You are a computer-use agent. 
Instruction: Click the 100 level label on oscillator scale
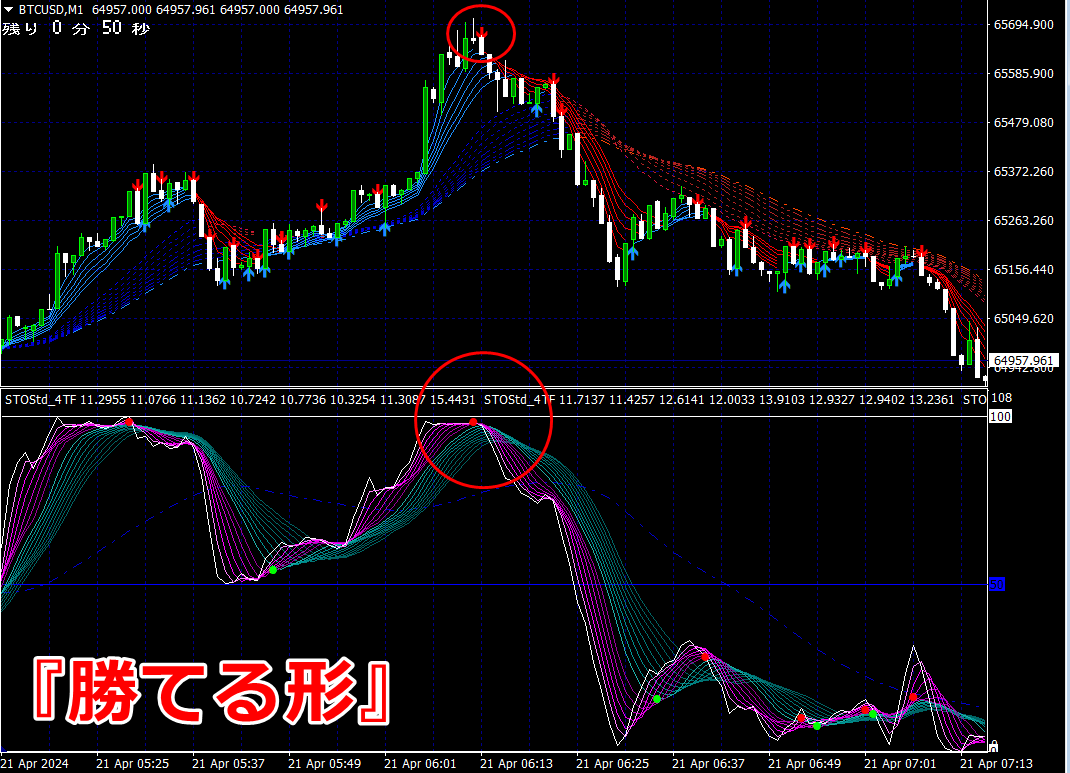(1000, 416)
